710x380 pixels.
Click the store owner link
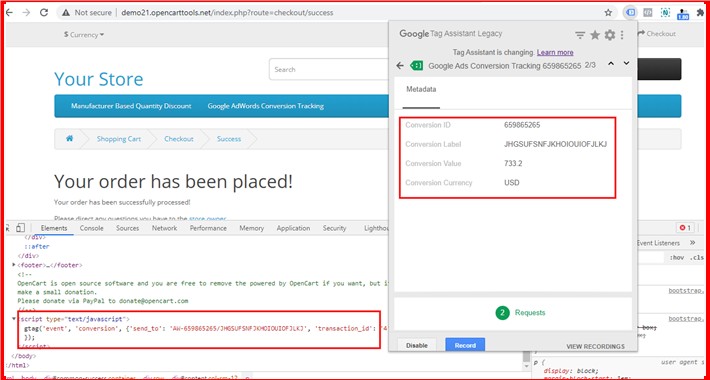click(207, 219)
